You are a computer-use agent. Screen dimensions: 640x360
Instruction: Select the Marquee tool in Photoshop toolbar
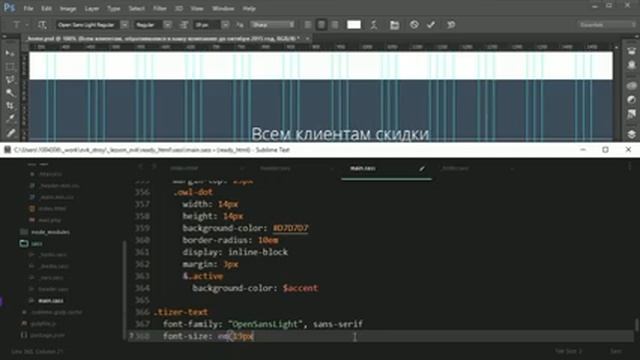(10, 66)
